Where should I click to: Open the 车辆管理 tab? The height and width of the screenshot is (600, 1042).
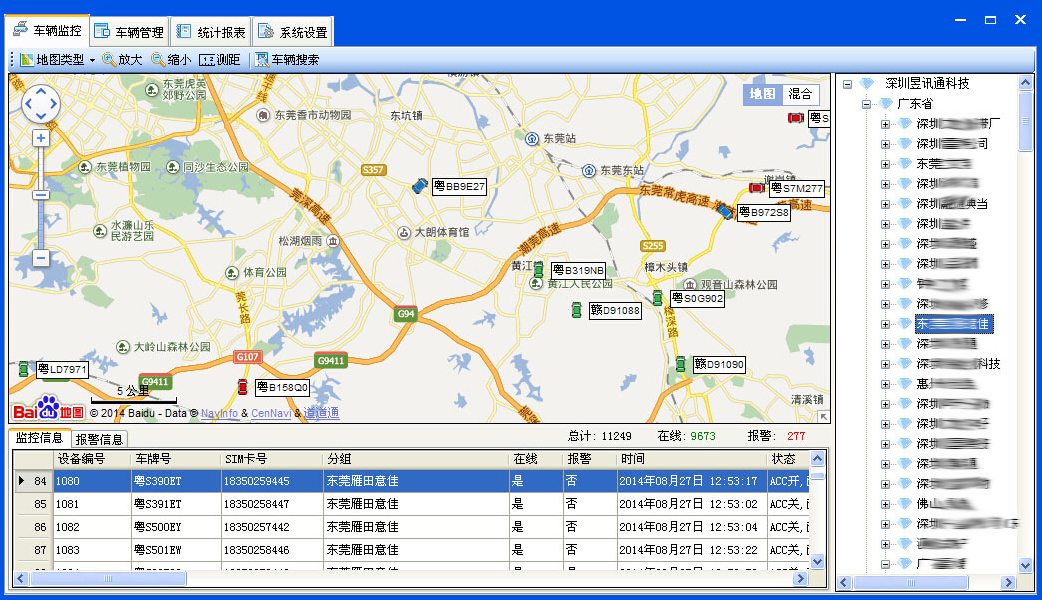[x=129, y=32]
